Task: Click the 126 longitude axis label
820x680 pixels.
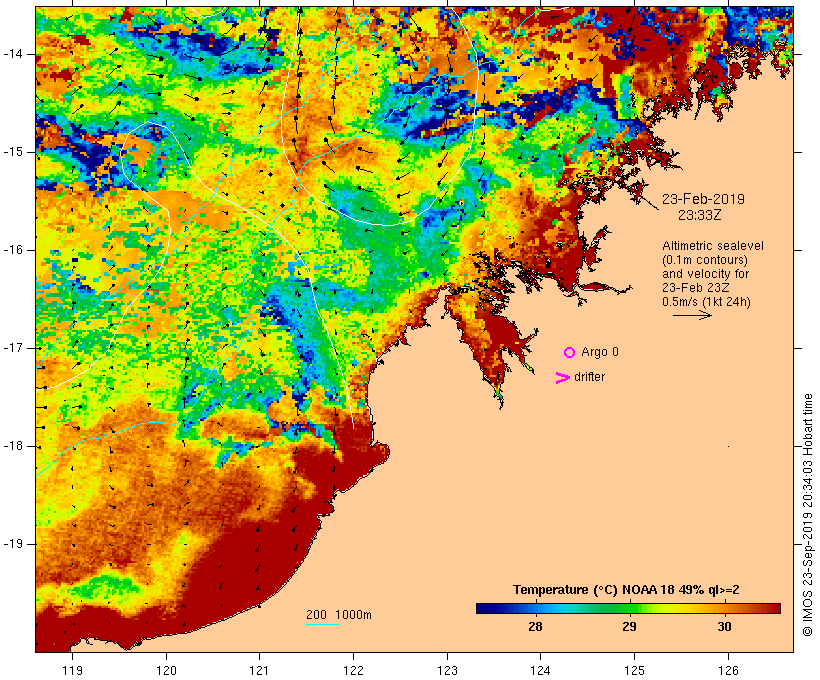Action: tap(728, 671)
